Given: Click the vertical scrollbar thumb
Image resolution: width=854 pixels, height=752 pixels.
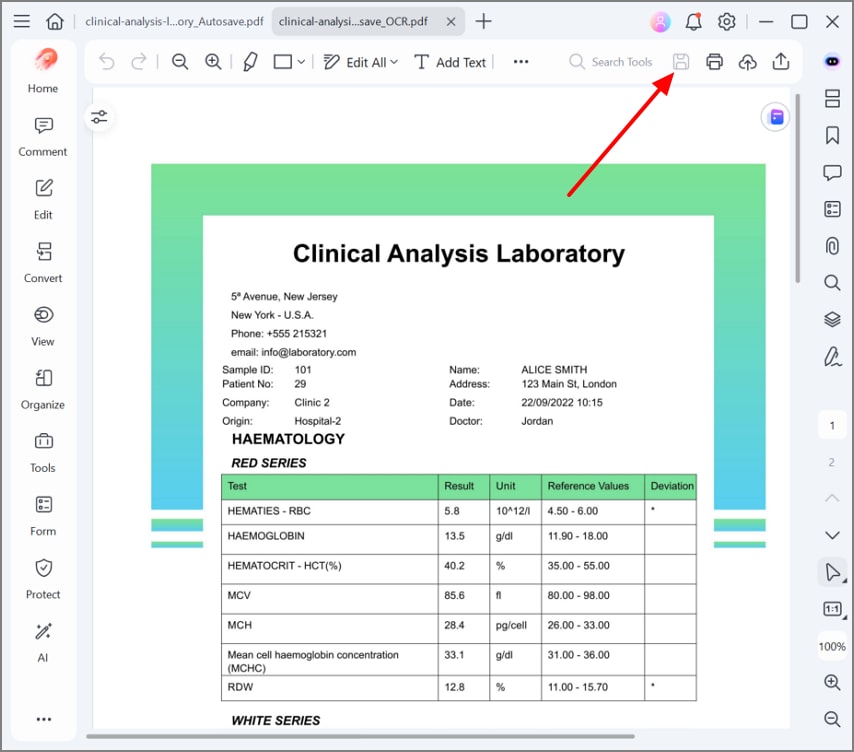Looking at the screenshot, I should [x=797, y=188].
